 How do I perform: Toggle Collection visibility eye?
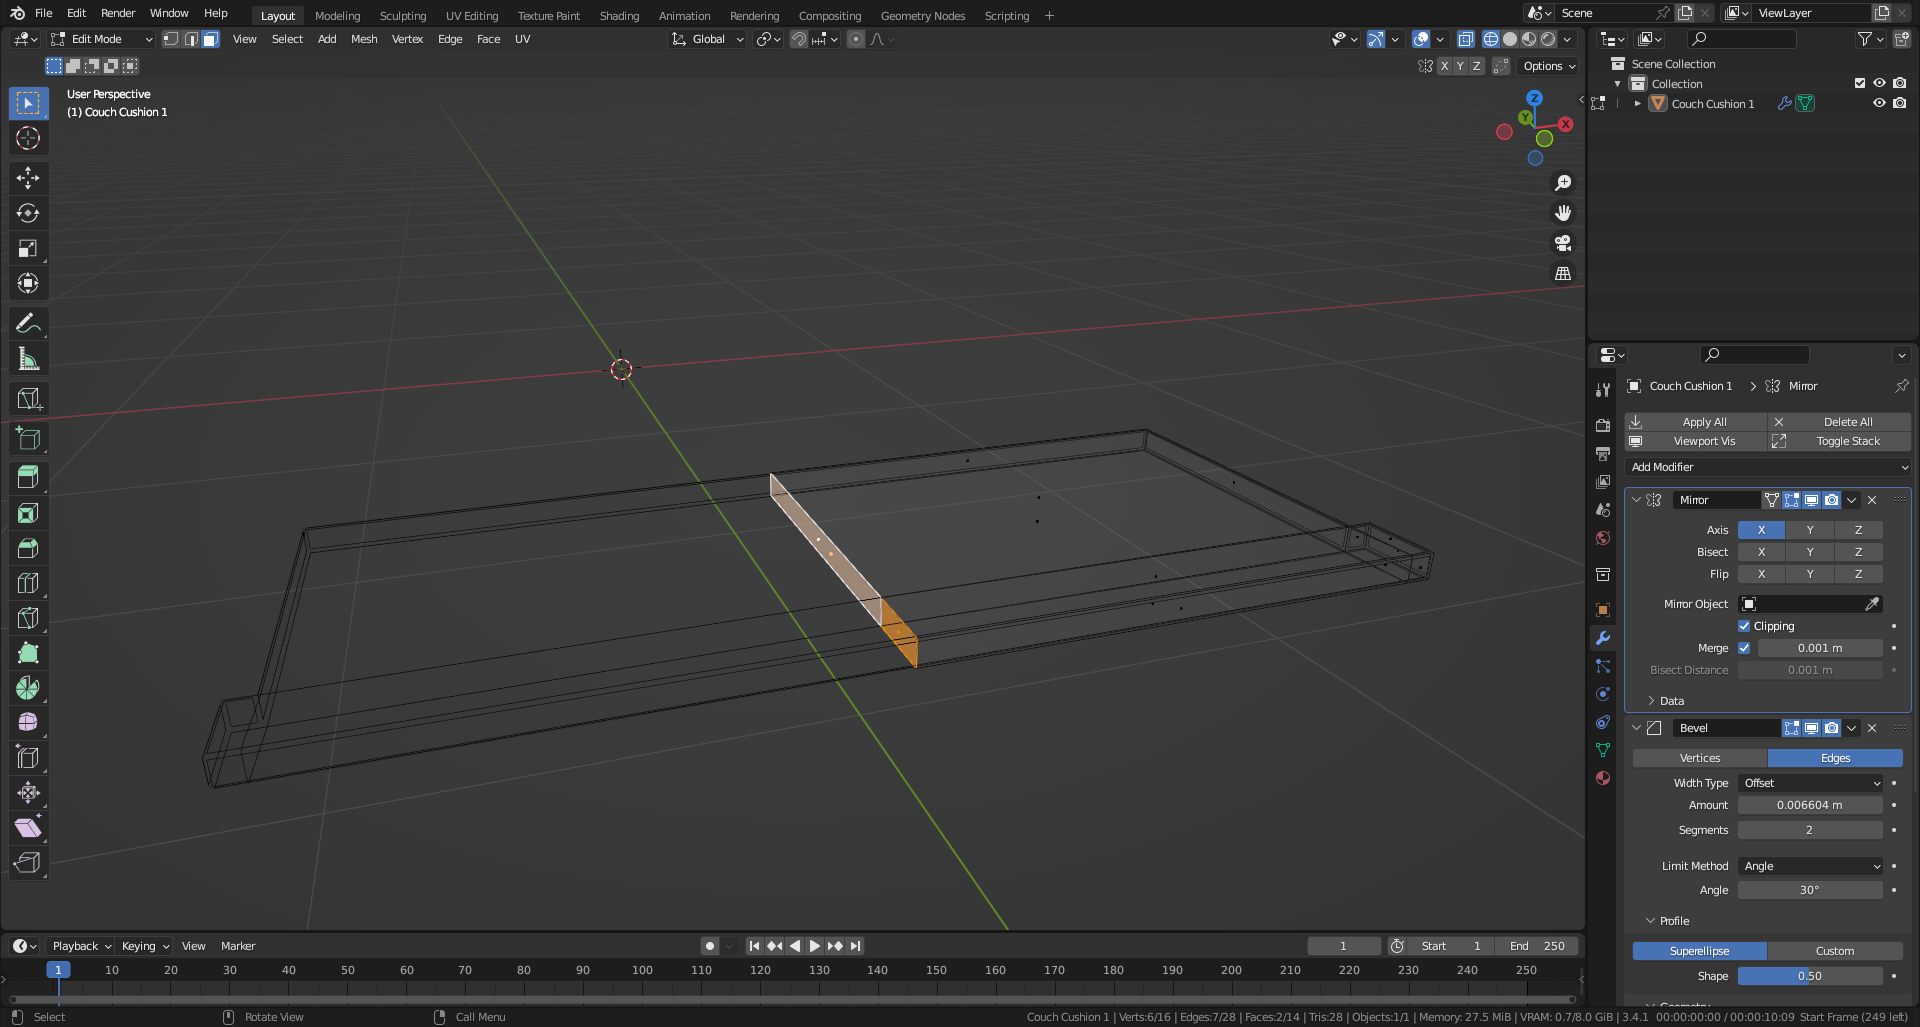[x=1879, y=83]
